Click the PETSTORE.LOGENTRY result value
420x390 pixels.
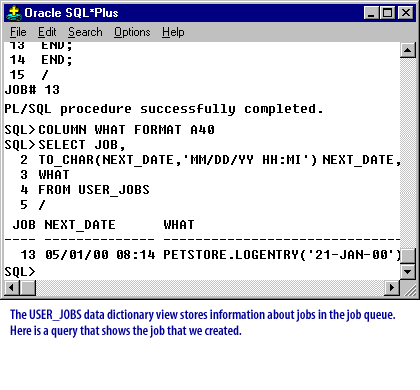[x=282, y=255]
